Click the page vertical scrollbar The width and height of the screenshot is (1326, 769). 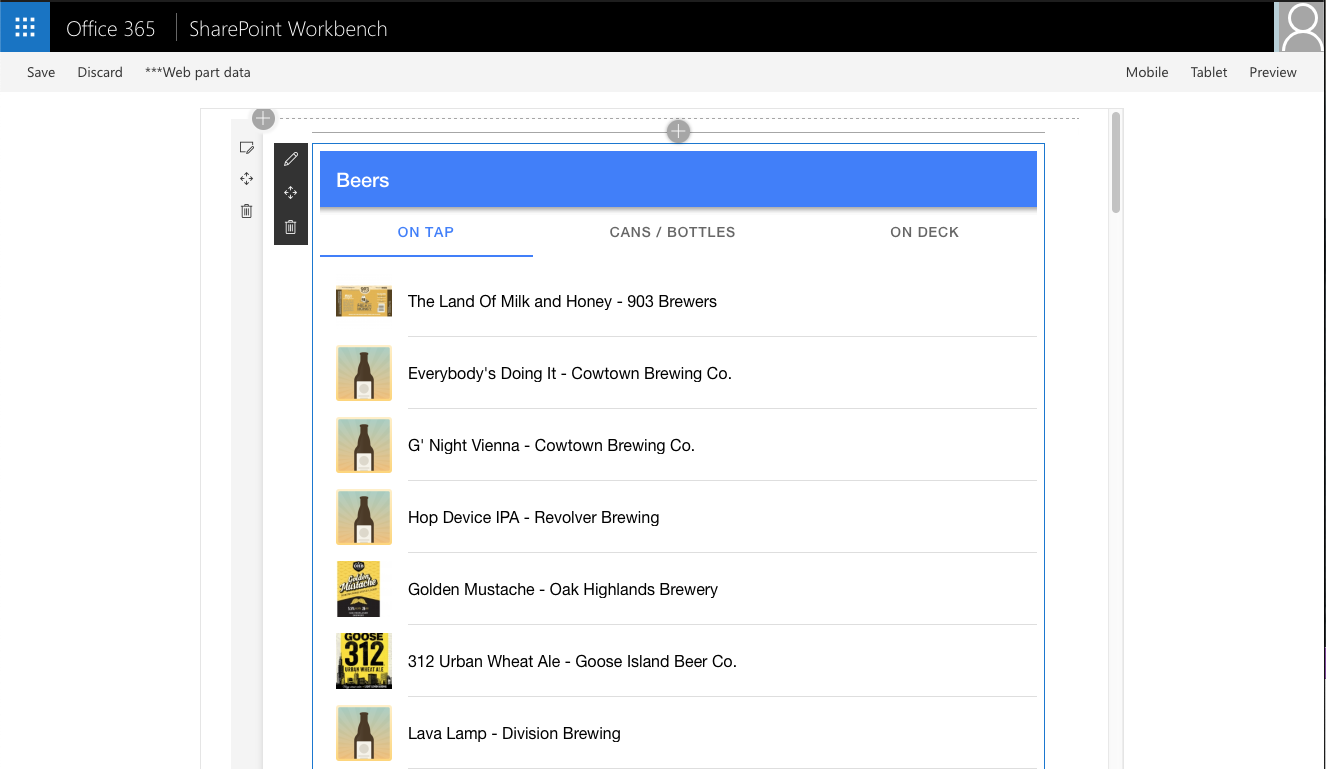pos(1116,163)
